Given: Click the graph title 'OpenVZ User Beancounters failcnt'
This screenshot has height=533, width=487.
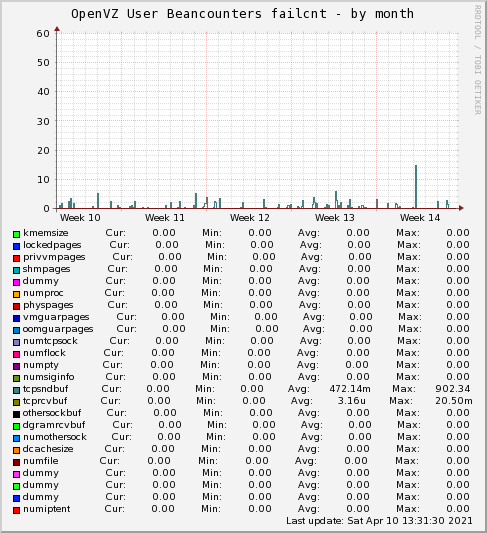Looking at the screenshot, I should 199,14.
